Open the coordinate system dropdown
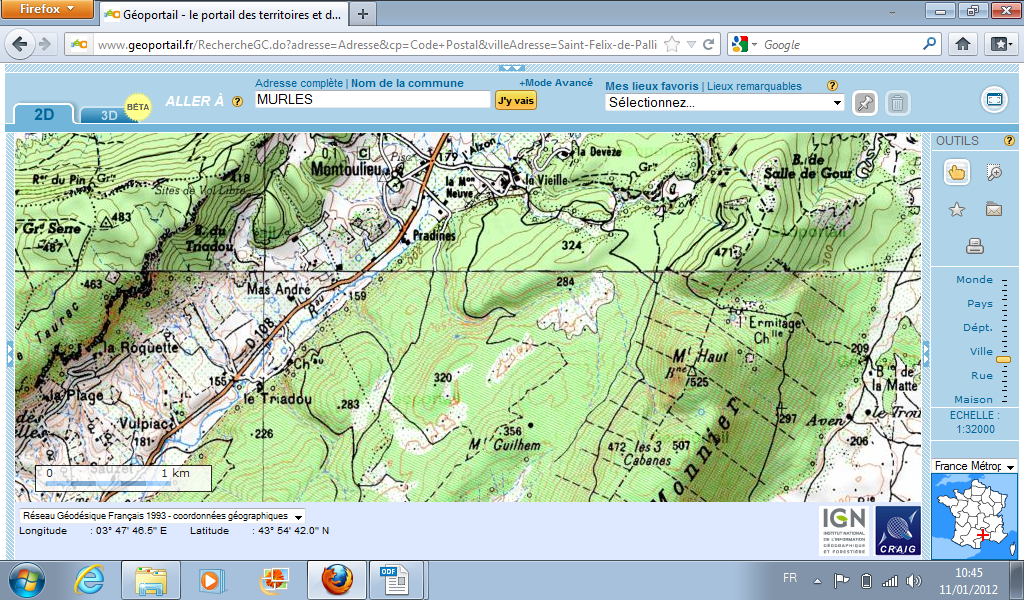 [298, 516]
